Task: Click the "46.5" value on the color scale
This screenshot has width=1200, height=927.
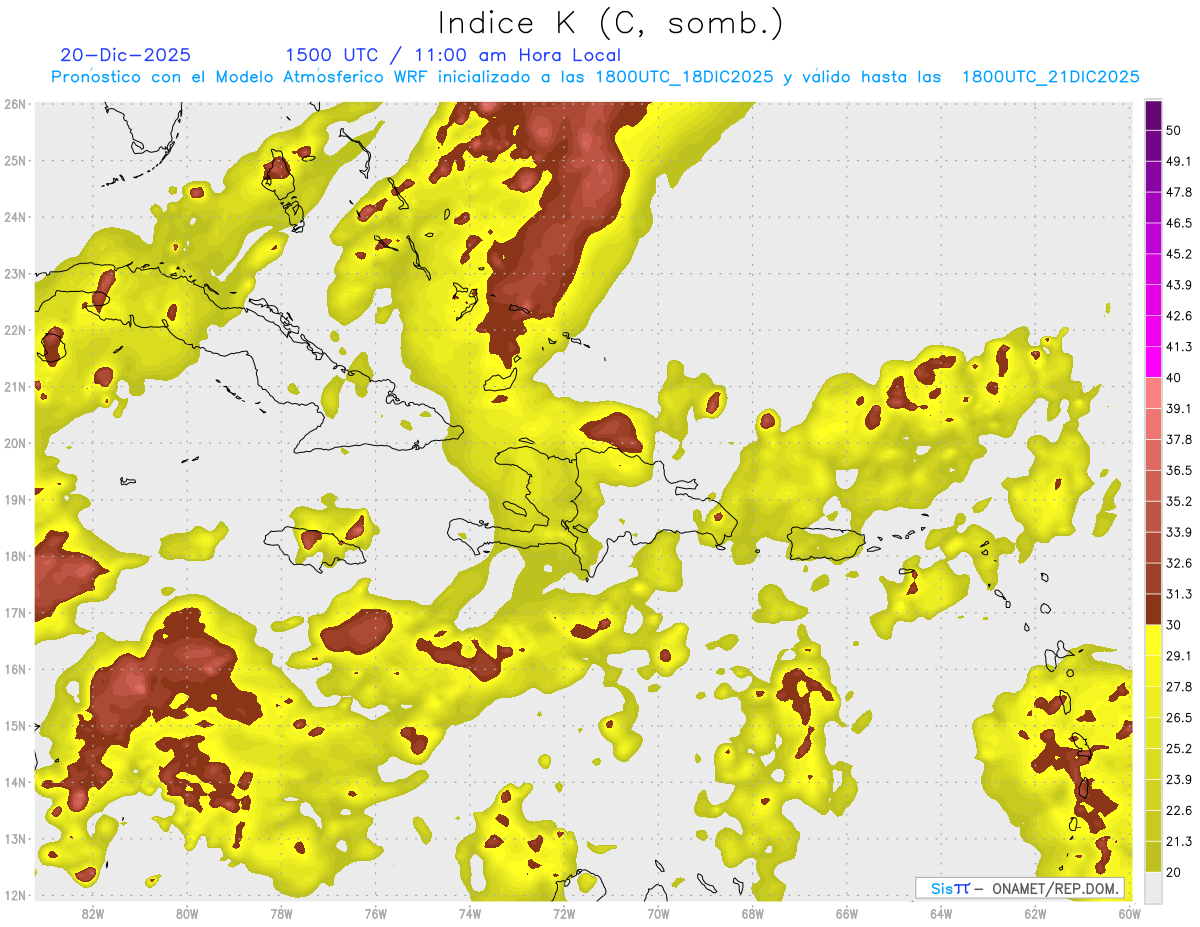Action: click(x=1179, y=224)
